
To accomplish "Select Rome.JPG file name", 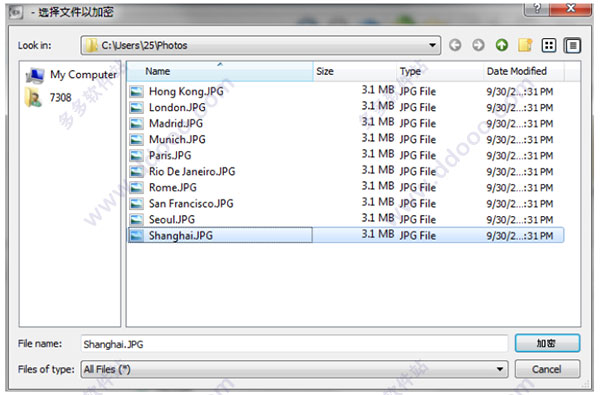I will (173, 188).
